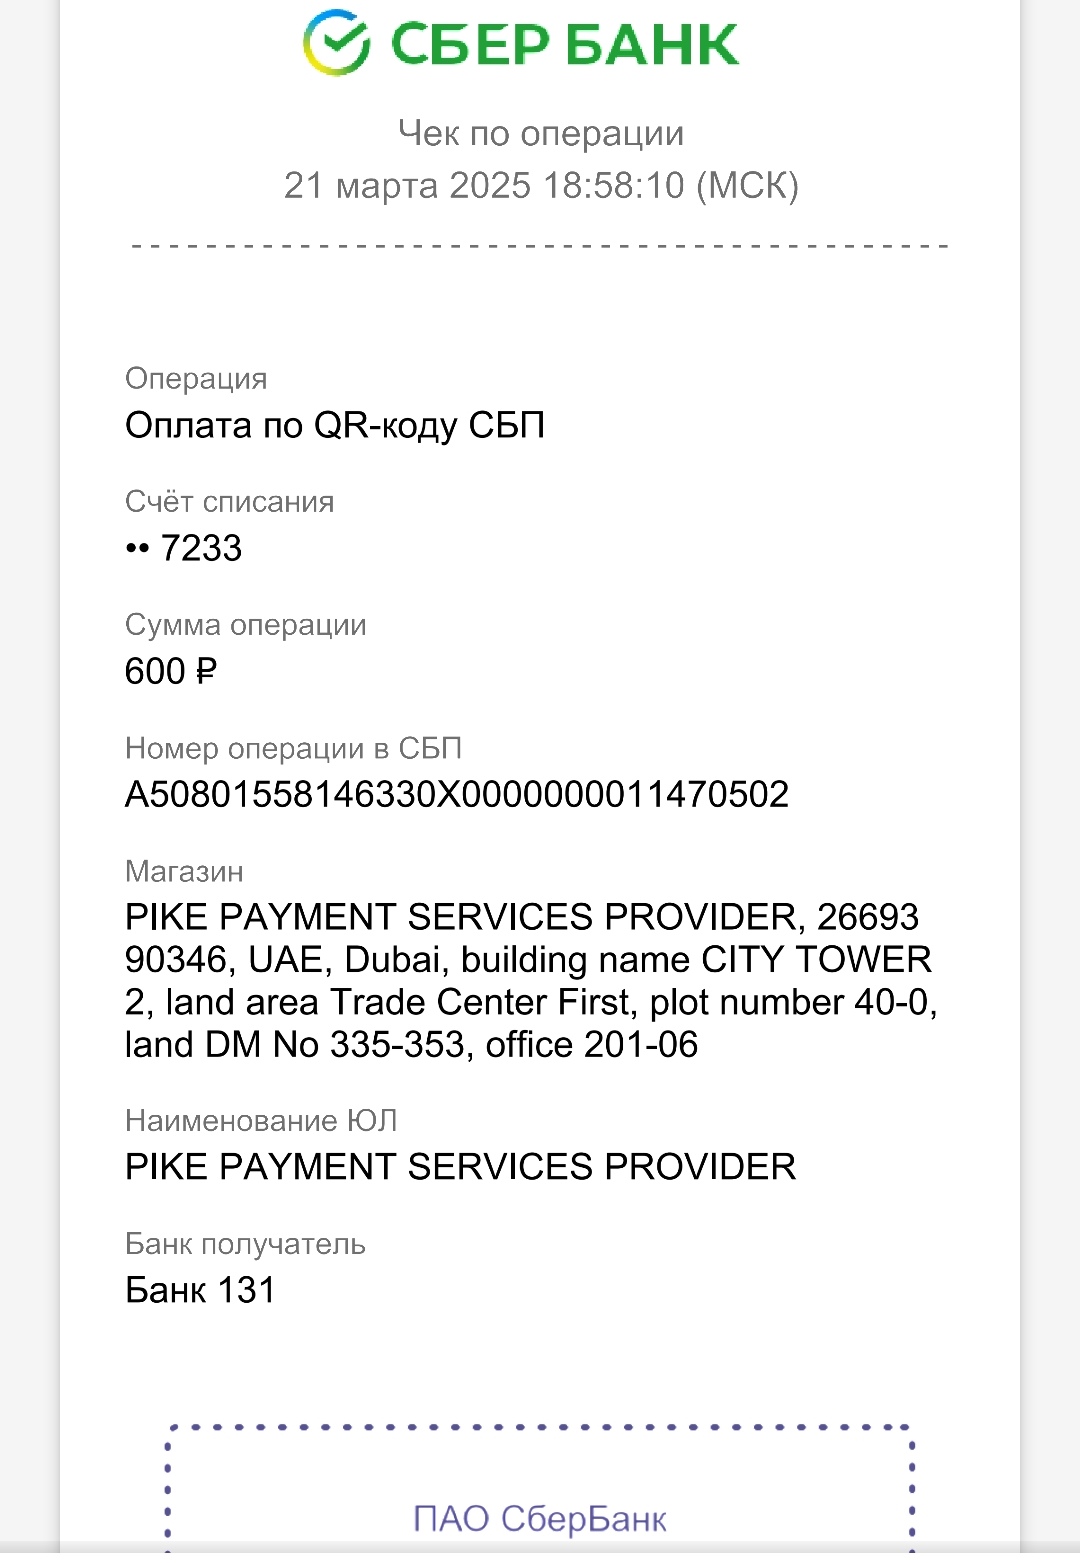Image resolution: width=1080 pixels, height=1563 pixels.
Task: Tap the Сумма операции label
Action: click(x=245, y=625)
